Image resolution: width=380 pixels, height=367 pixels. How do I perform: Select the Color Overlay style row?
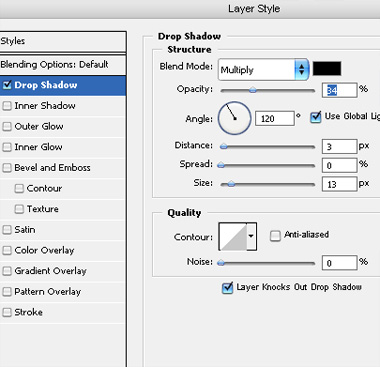(x=63, y=250)
